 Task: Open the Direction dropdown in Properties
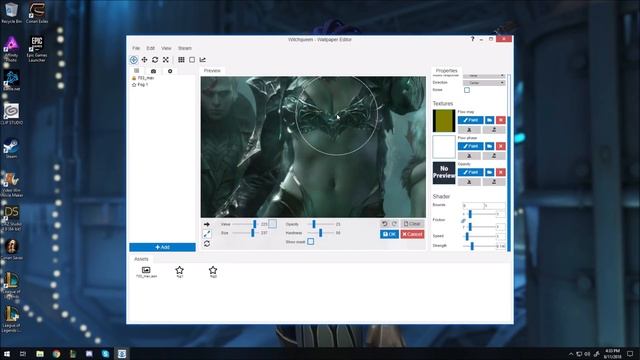(484, 83)
